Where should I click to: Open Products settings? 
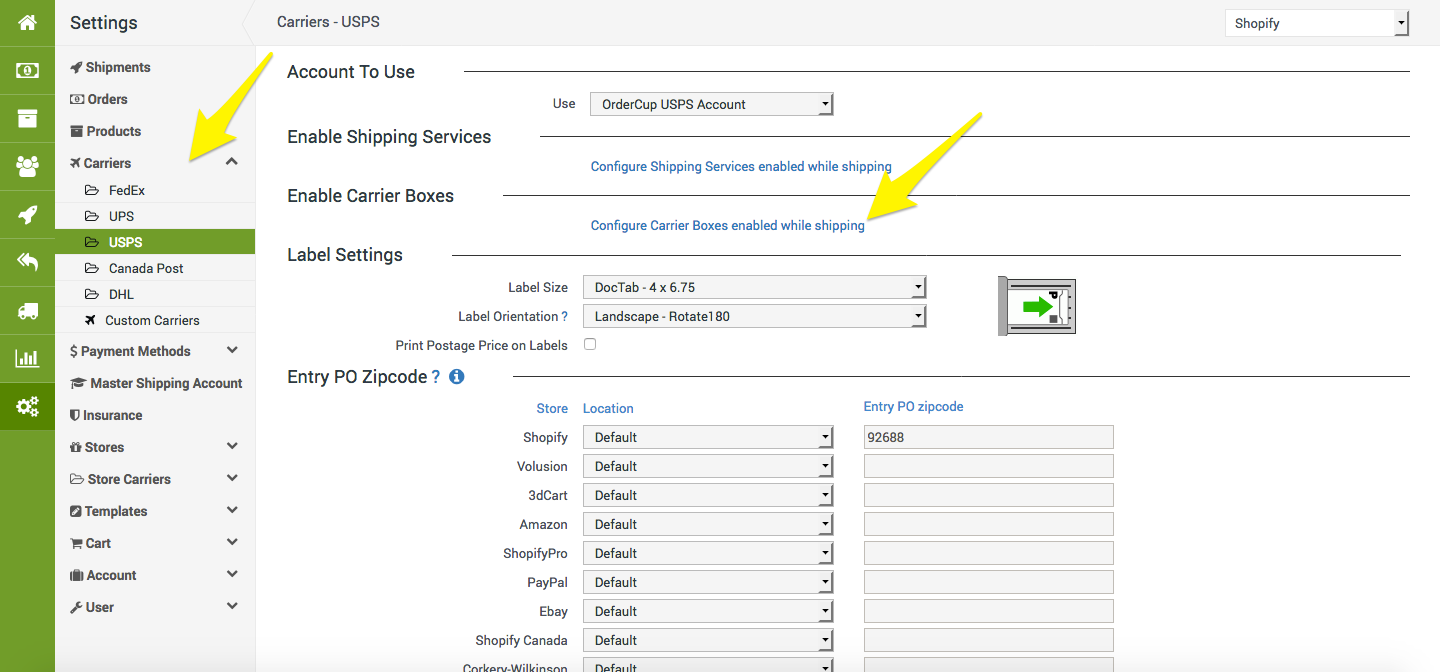pyautogui.click(x=105, y=131)
